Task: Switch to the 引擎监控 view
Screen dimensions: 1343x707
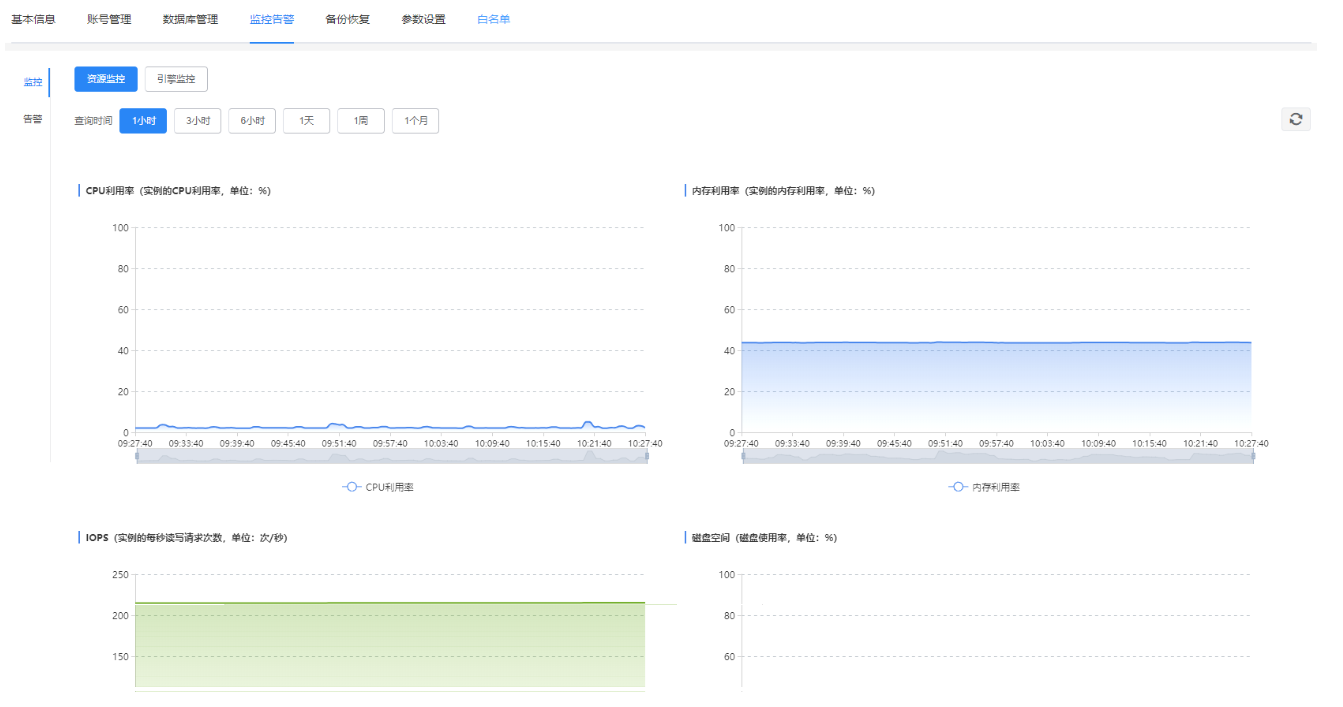Action: point(176,79)
